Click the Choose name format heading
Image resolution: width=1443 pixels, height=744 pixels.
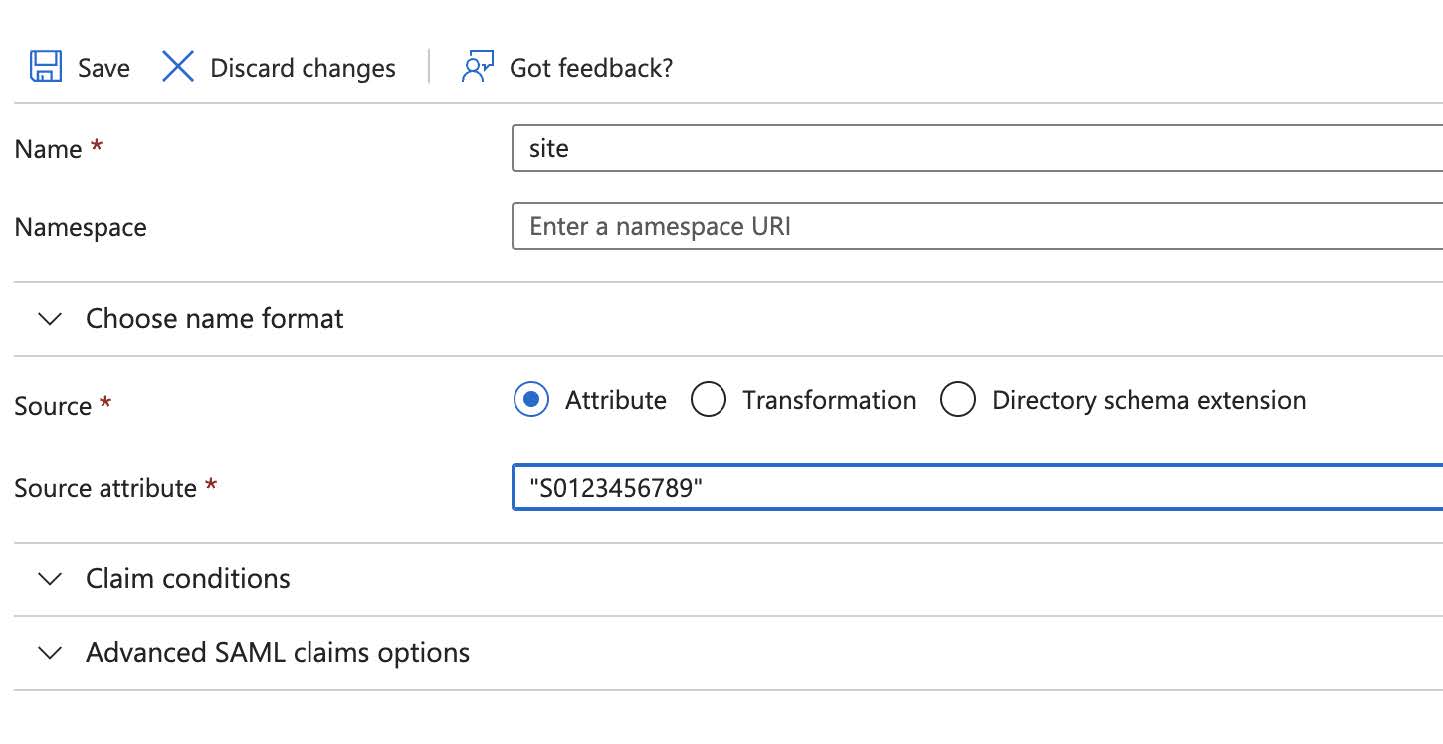click(x=215, y=319)
